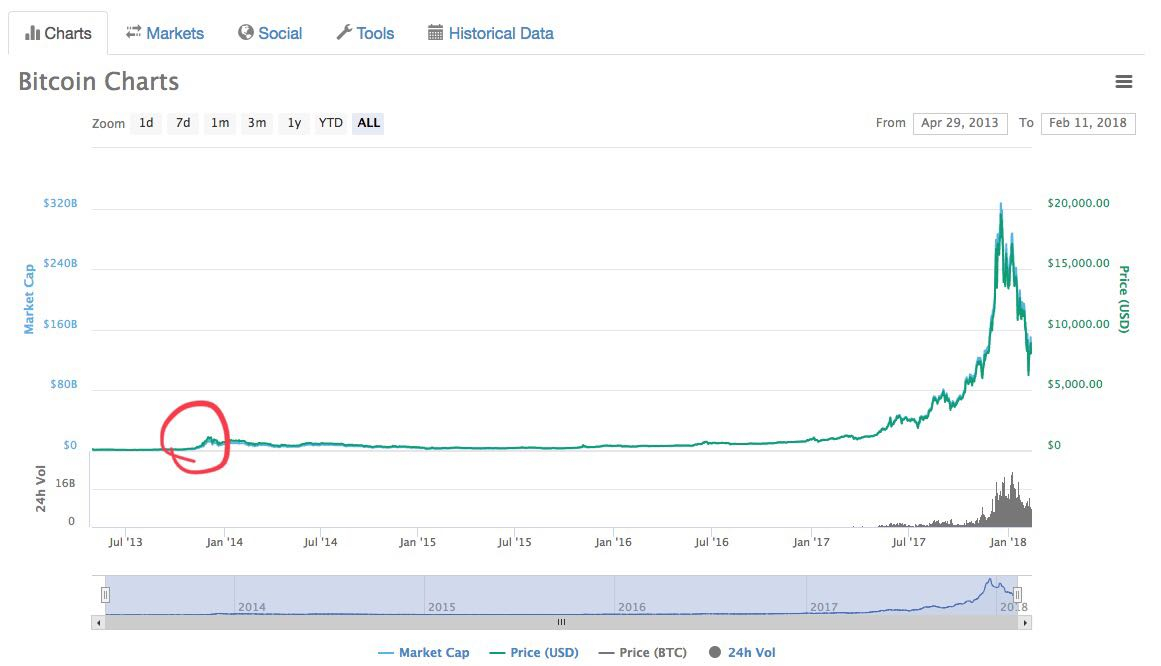Viewport: 1161px width, 666px height.
Task: Click the $20,000.00 price axis label
Action: pyautogui.click(x=1078, y=203)
